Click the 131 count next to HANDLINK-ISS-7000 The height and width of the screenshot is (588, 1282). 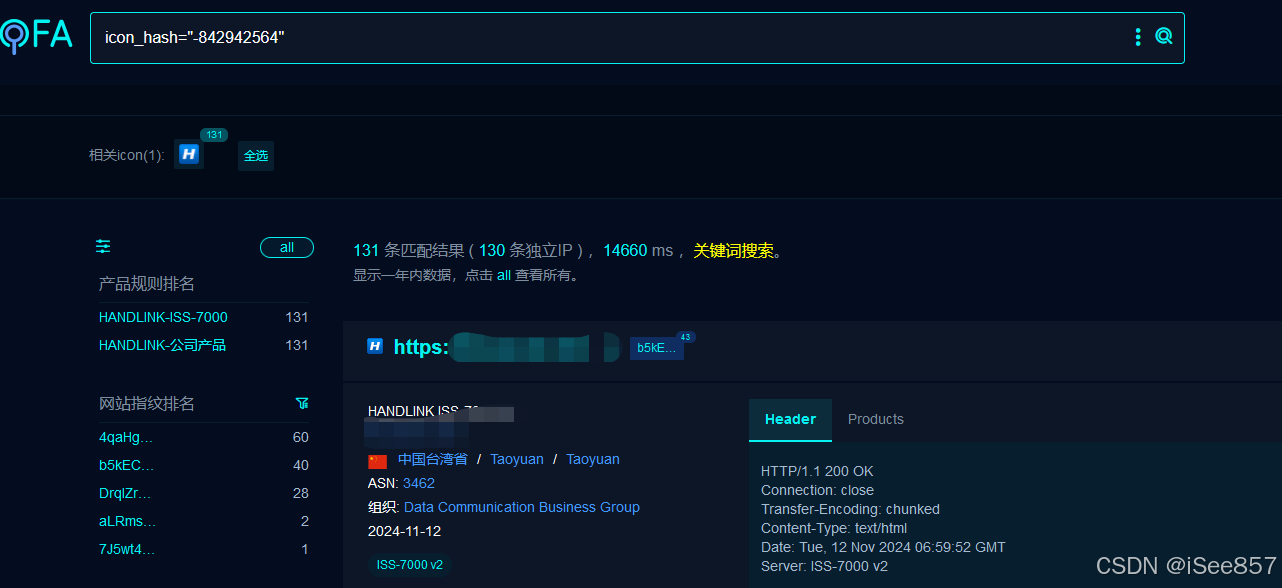click(297, 317)
